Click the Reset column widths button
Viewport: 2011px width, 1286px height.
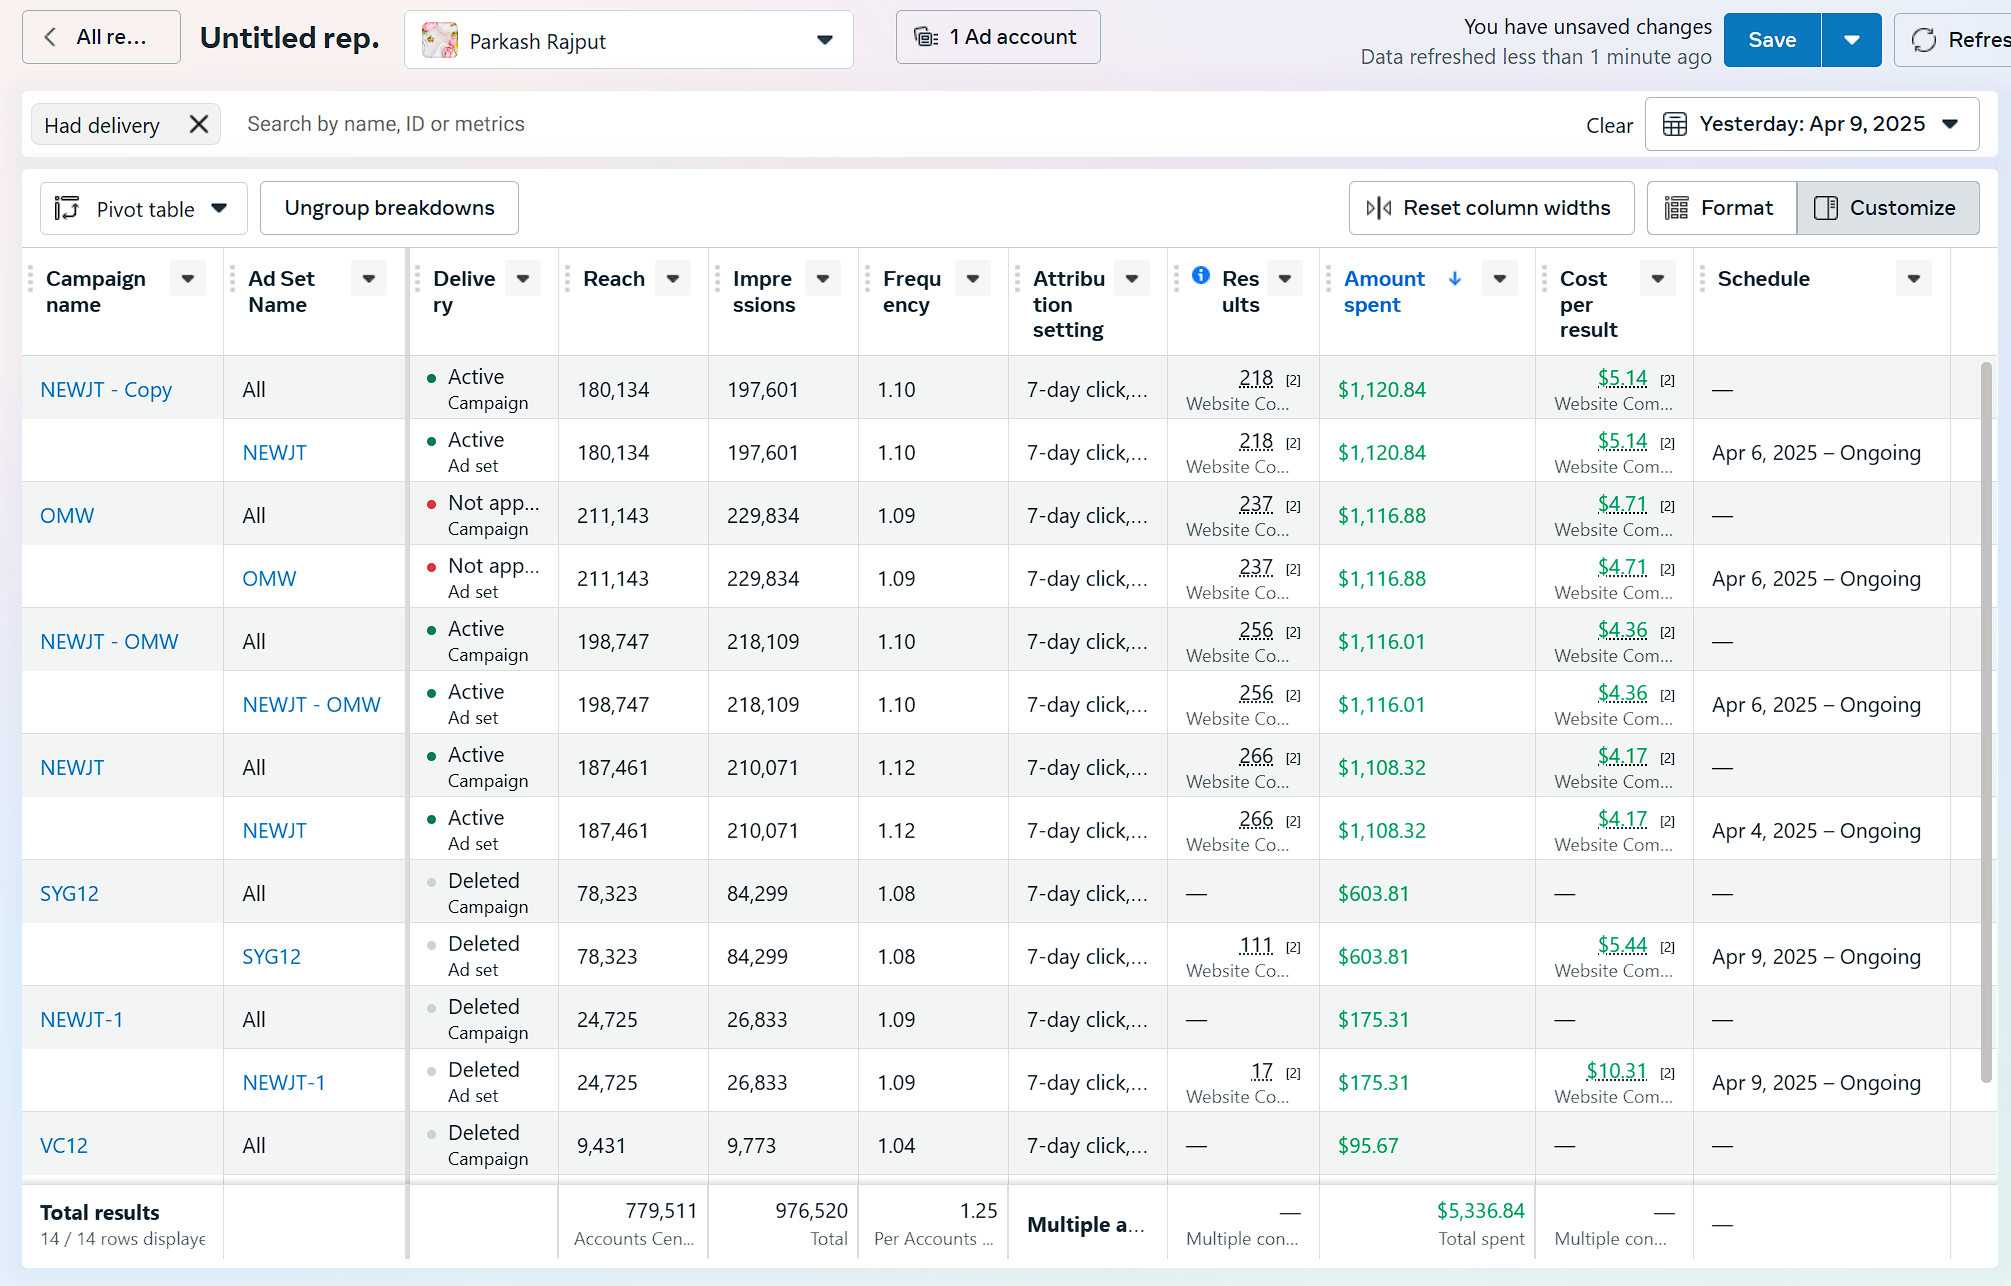click(1490, 208)
